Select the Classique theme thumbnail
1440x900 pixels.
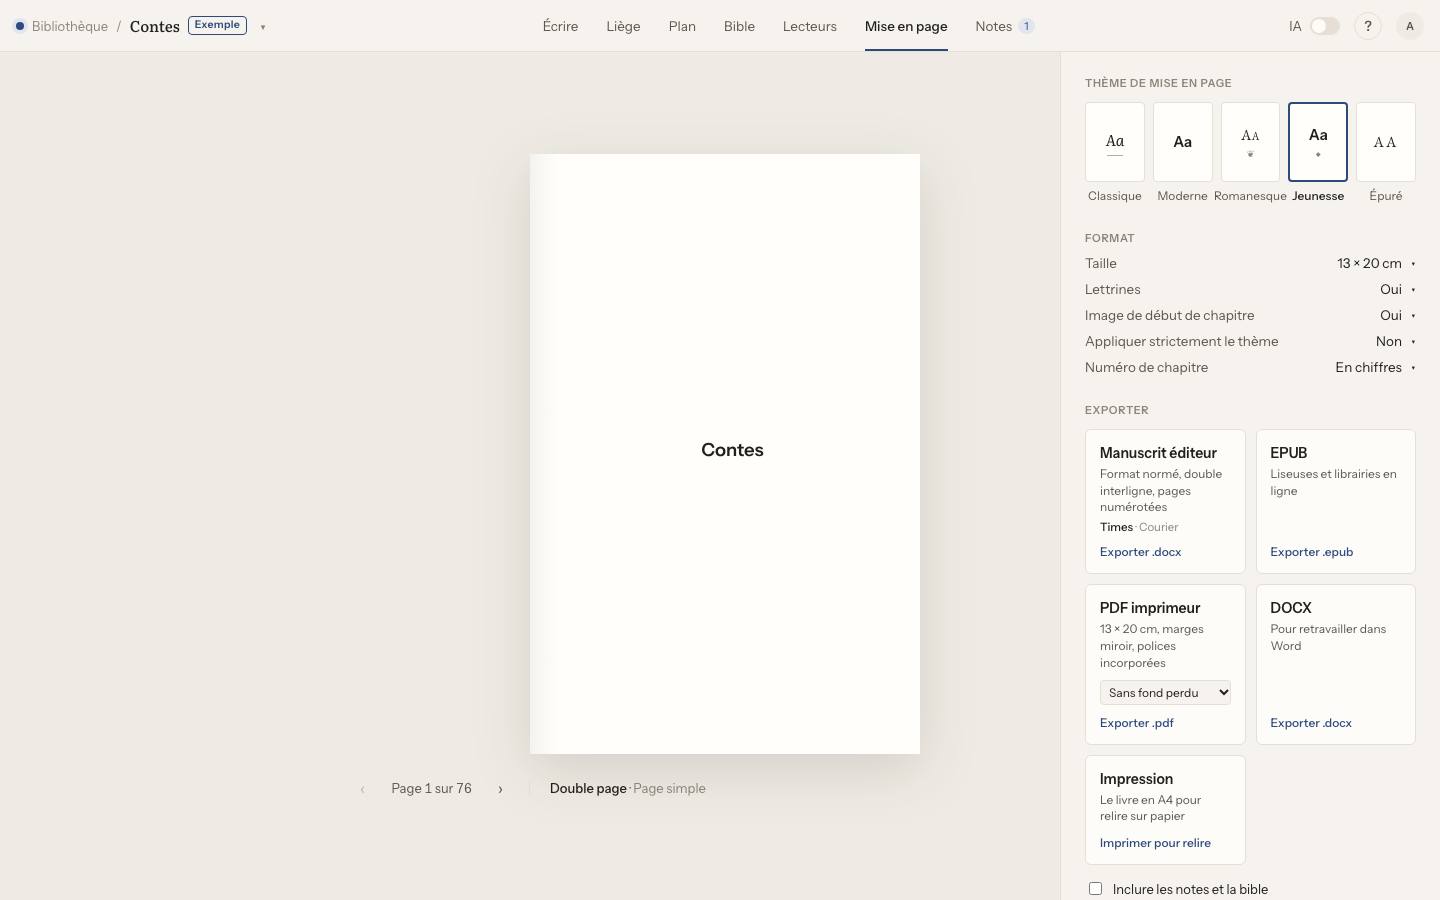click(1115, 142)
